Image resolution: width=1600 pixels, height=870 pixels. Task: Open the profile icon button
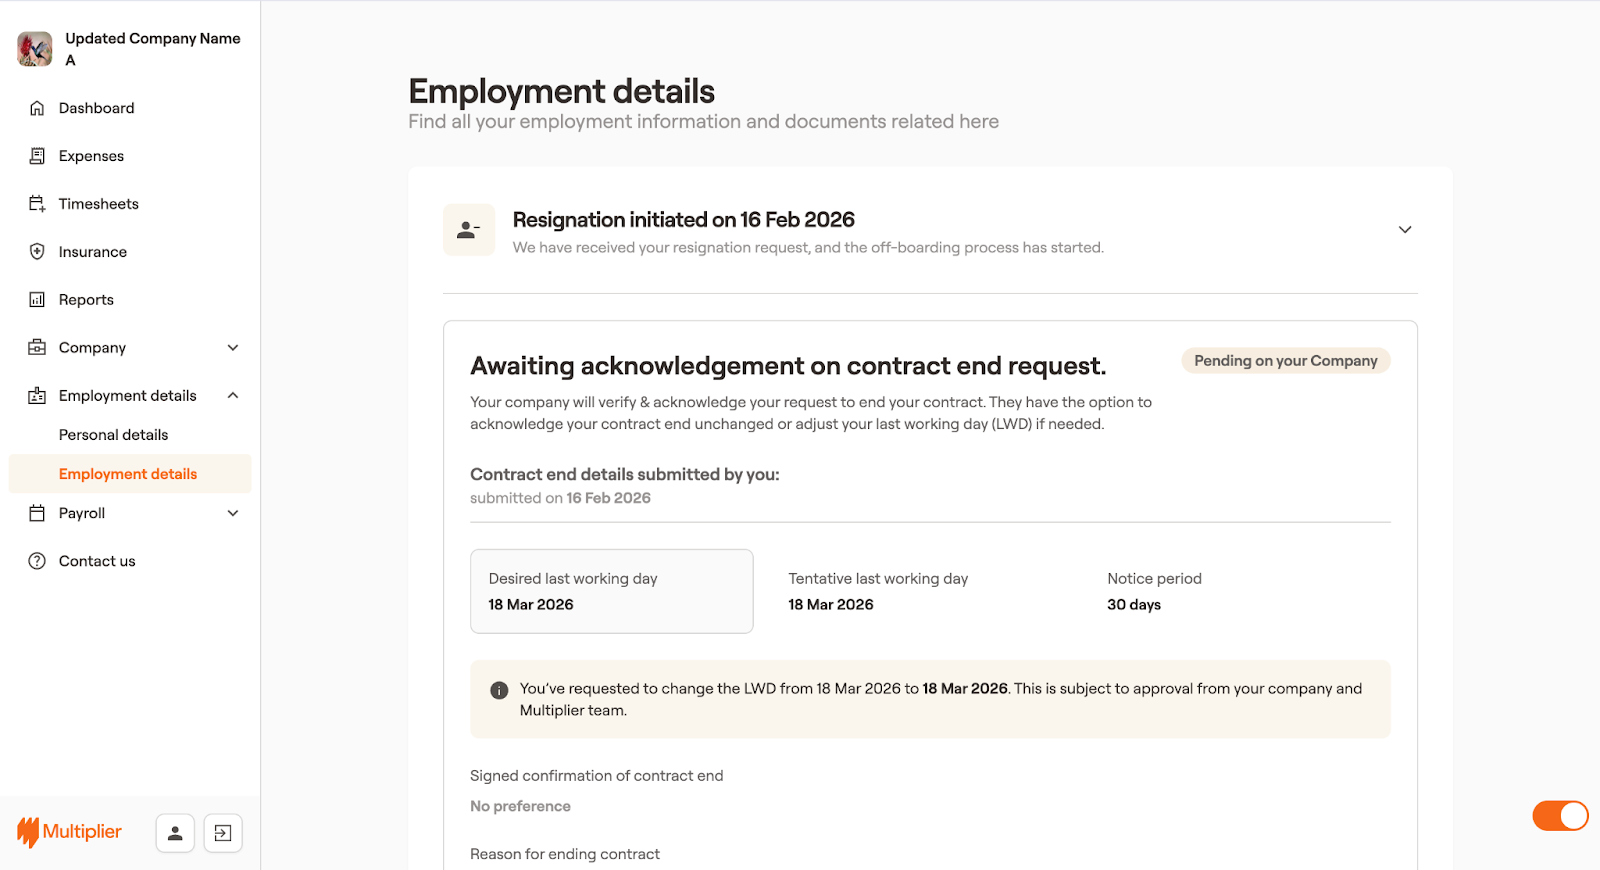point(175,833)
